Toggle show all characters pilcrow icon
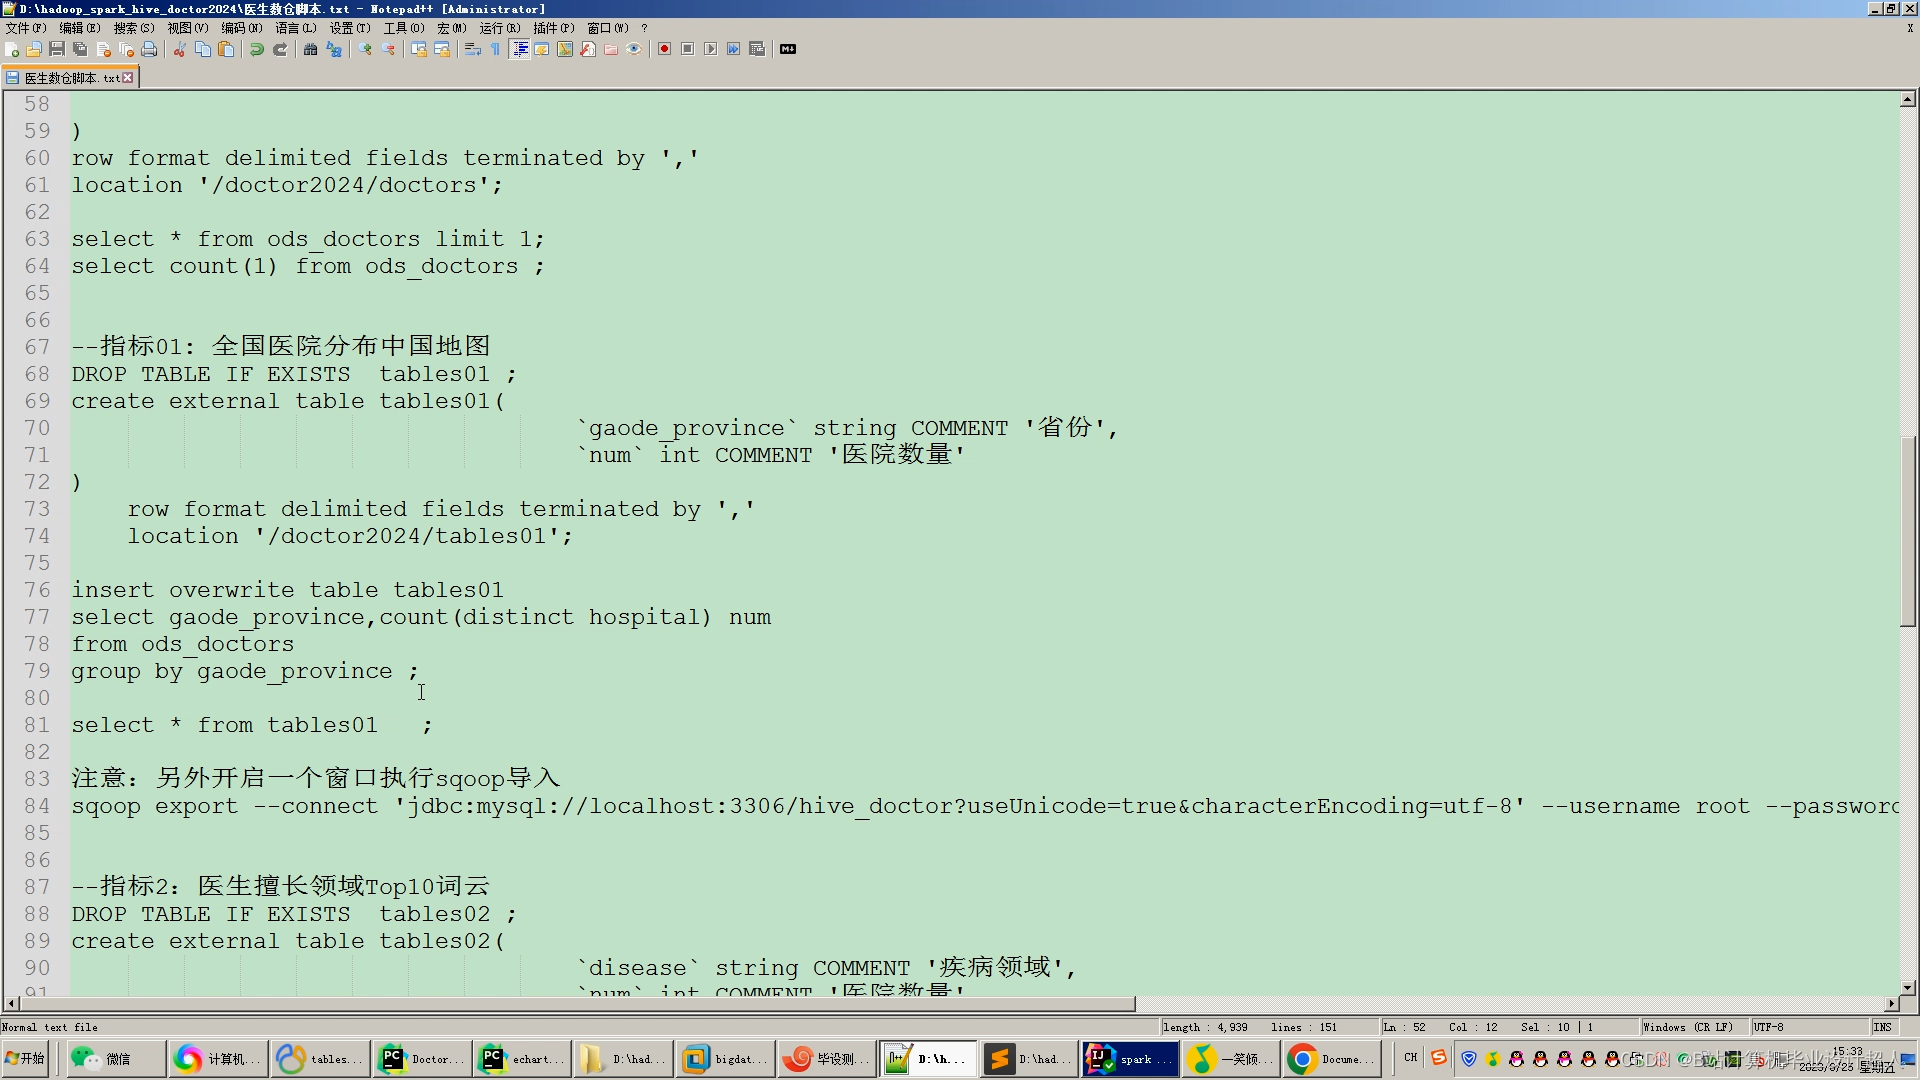 point(496,49)
